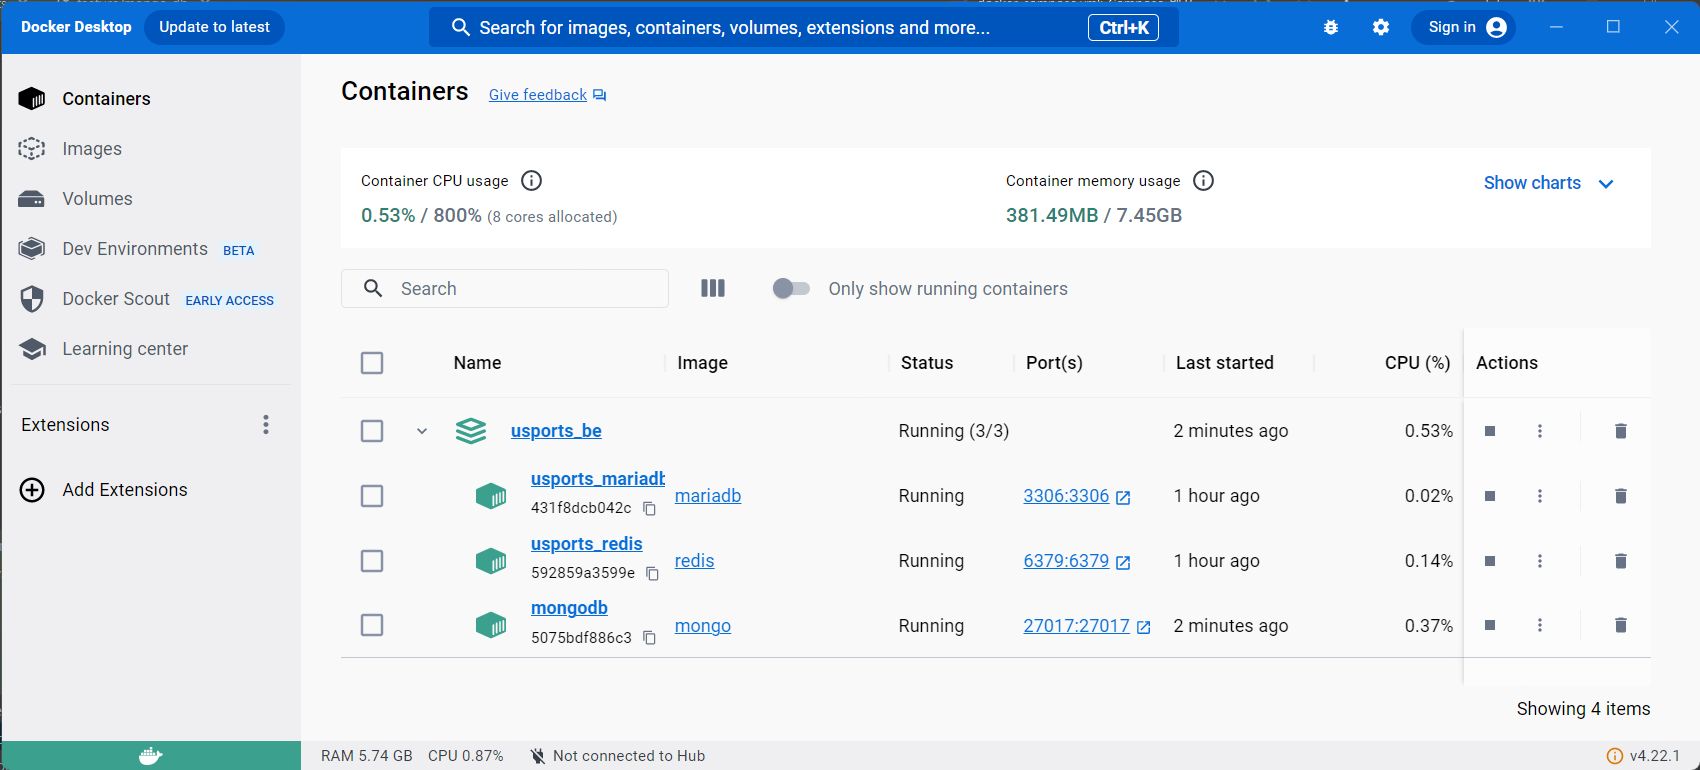Open Extensions three-dot menu
This screenshot has height=770, width=1700.
click(x=266, y=425)
